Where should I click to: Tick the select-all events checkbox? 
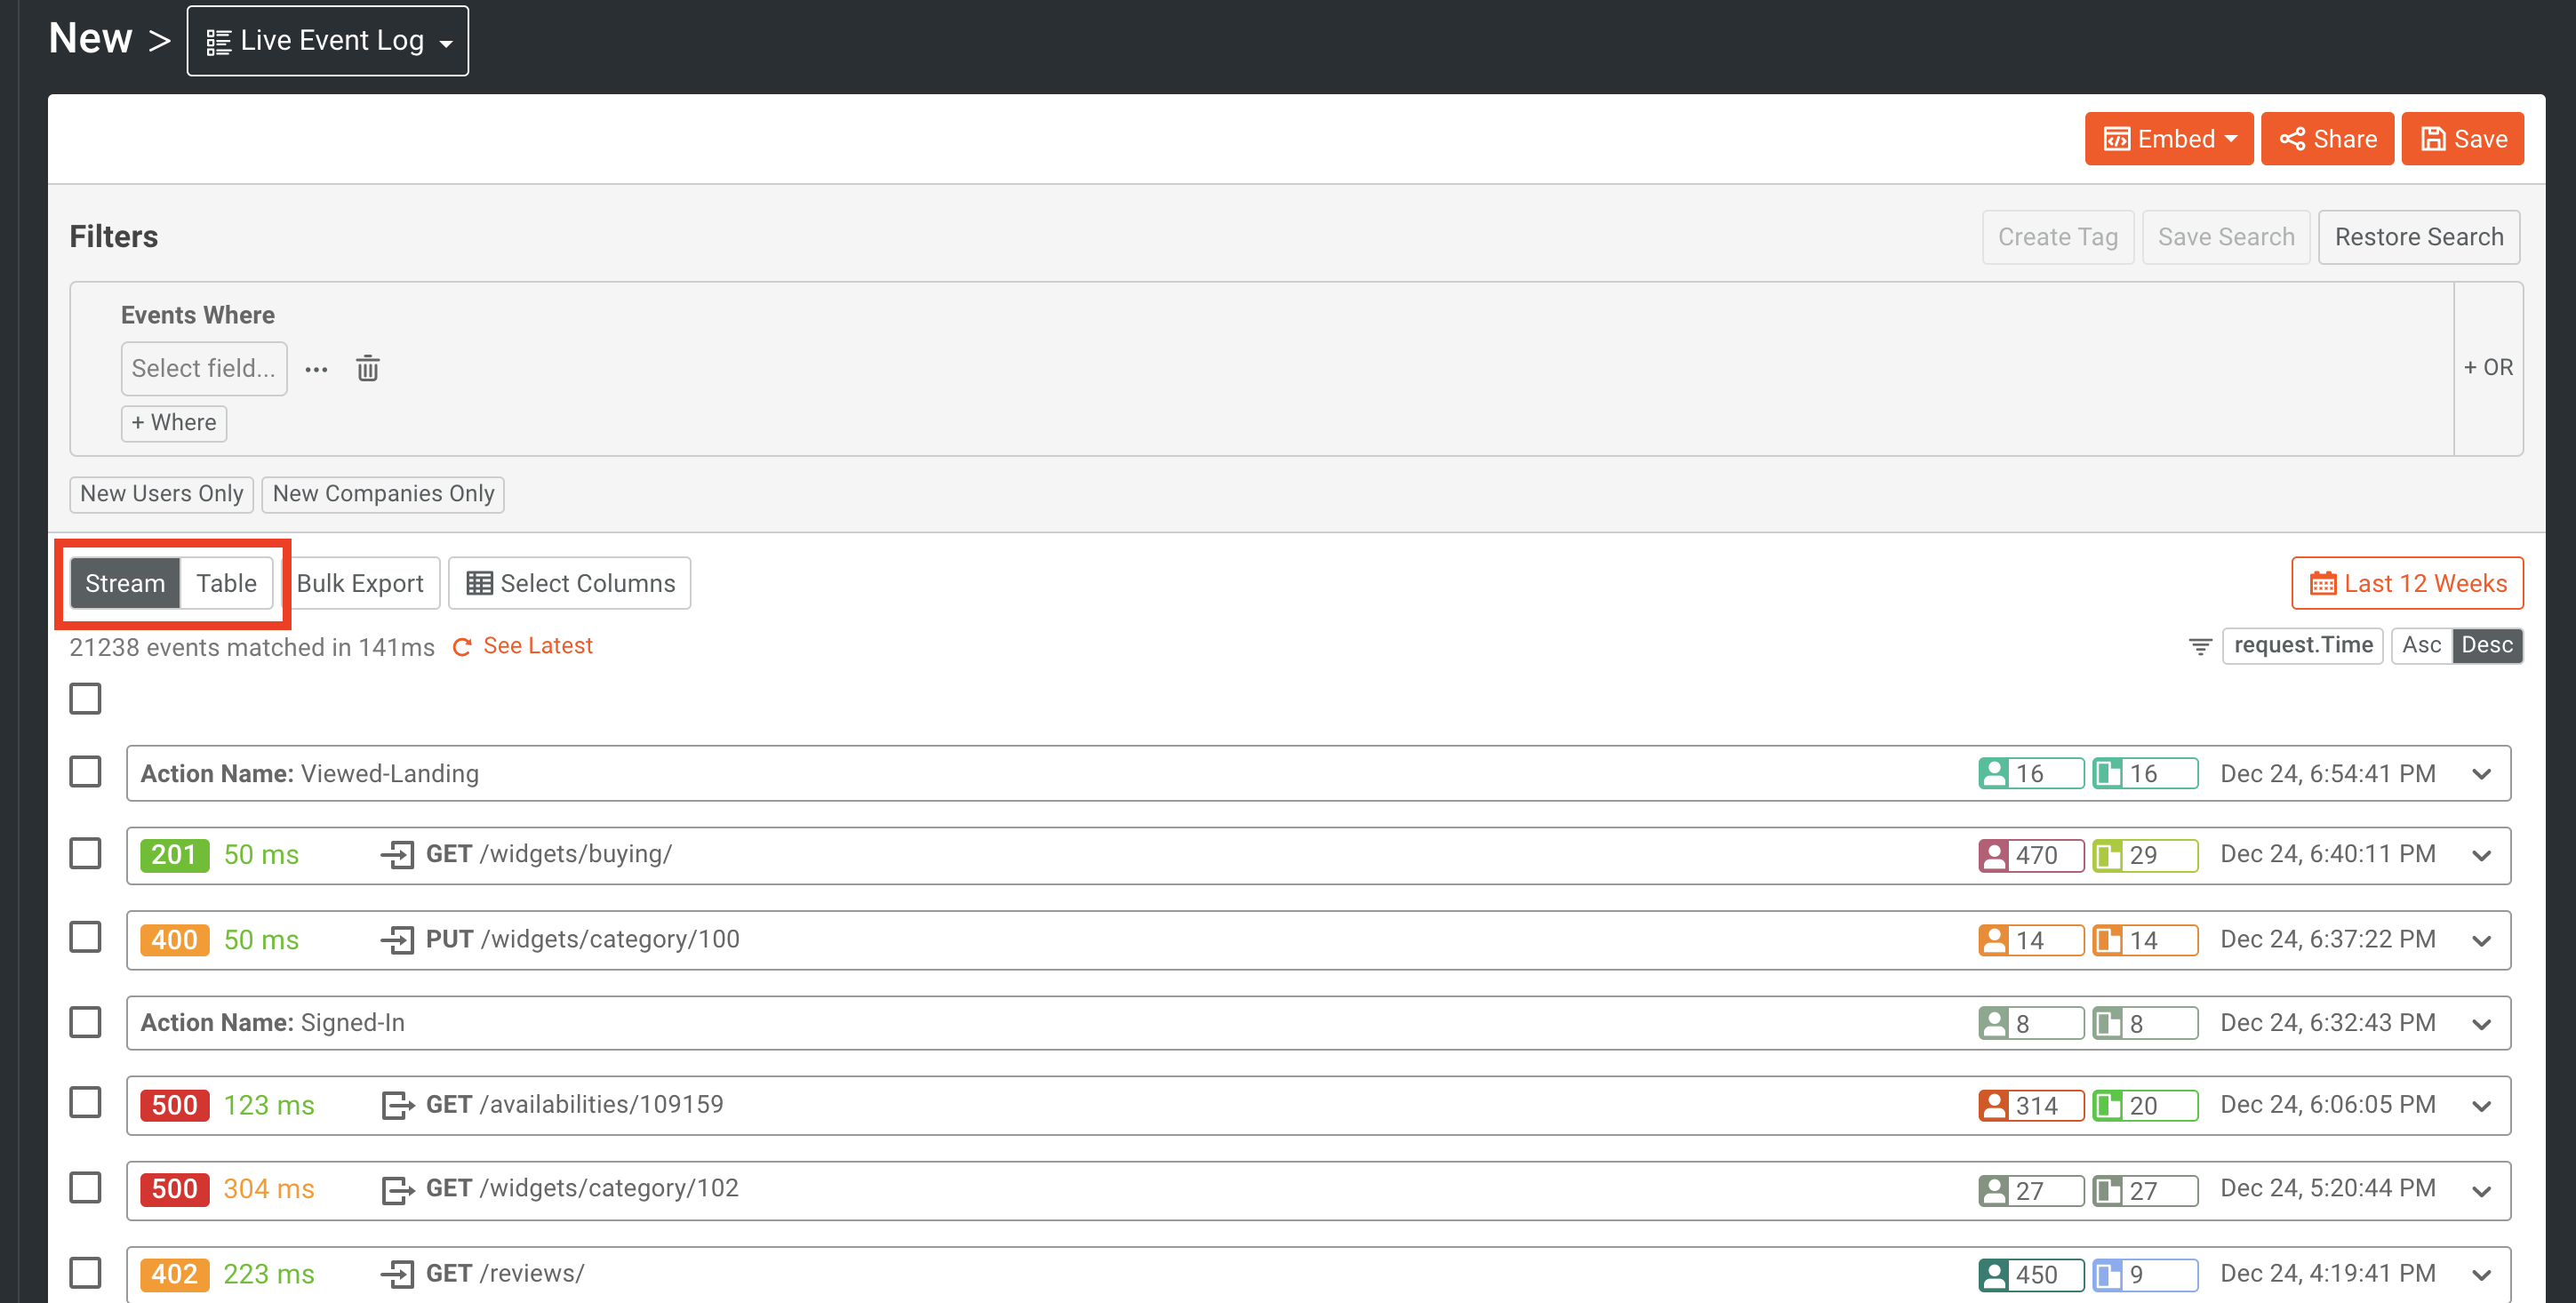(86, 698)
